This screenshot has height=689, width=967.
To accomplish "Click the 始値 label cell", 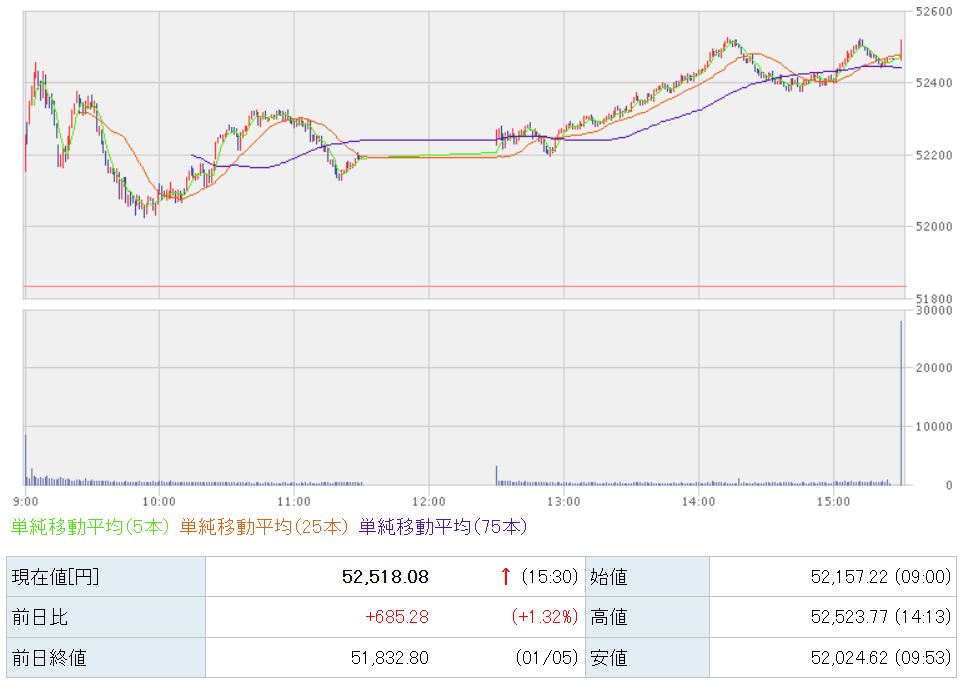I will coord(610,577).
